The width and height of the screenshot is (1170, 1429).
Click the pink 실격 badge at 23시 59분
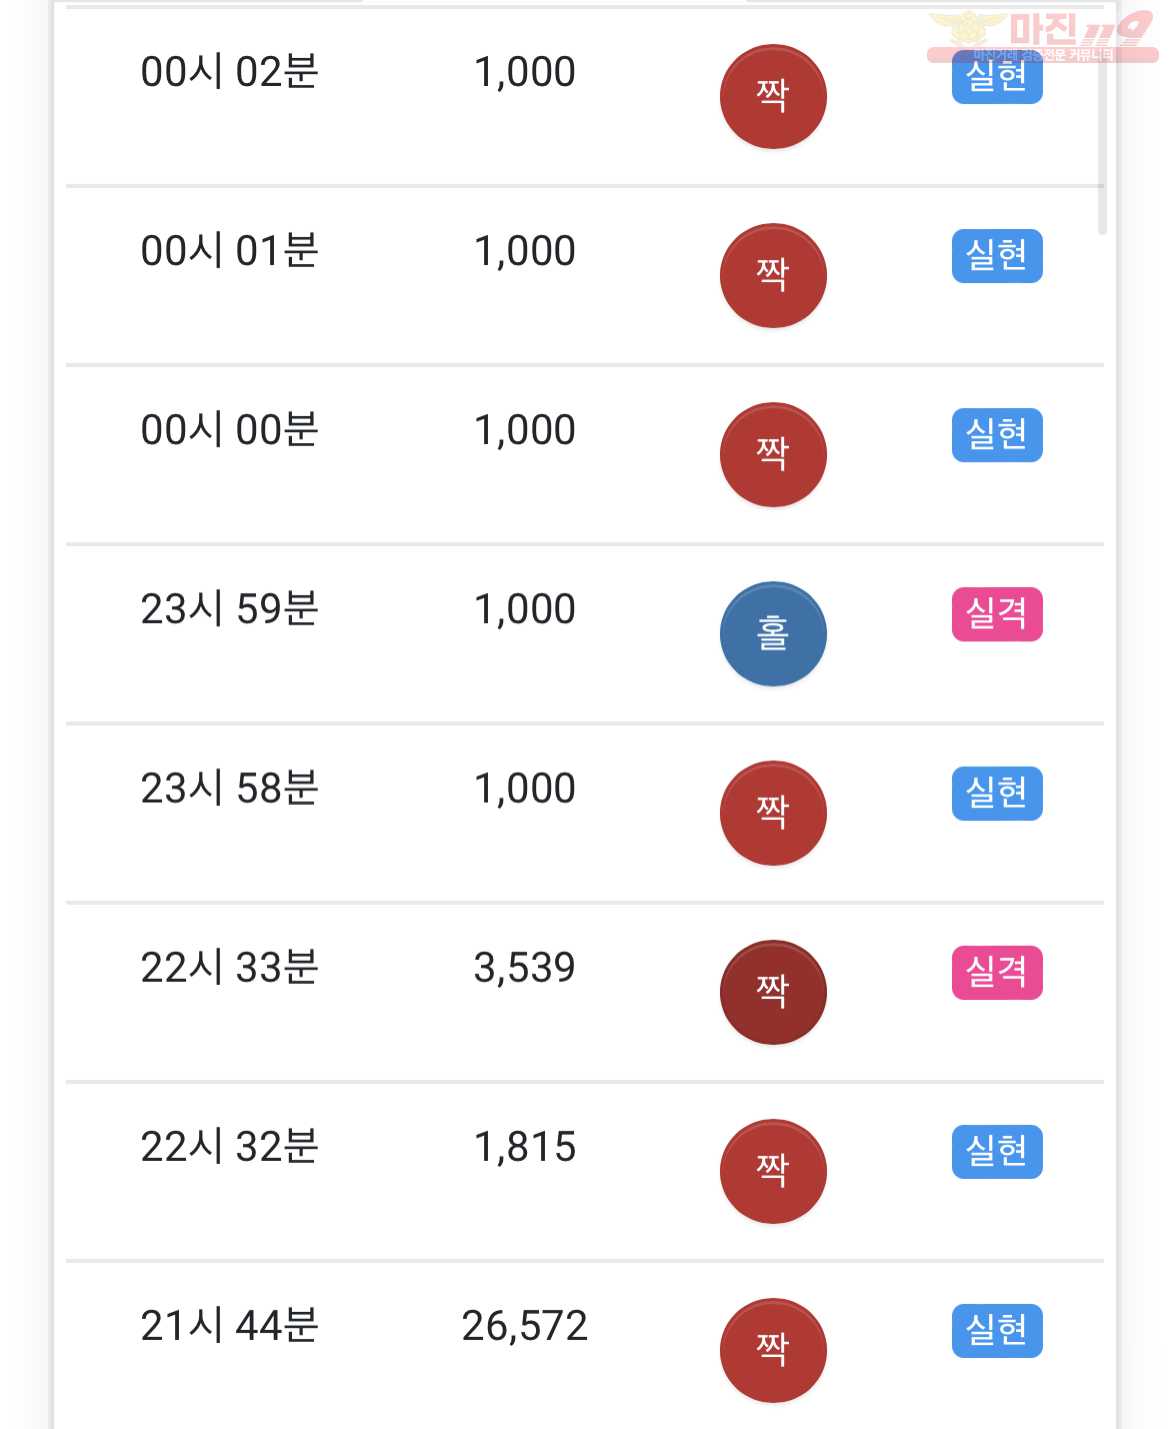click(x=997, y=614)
